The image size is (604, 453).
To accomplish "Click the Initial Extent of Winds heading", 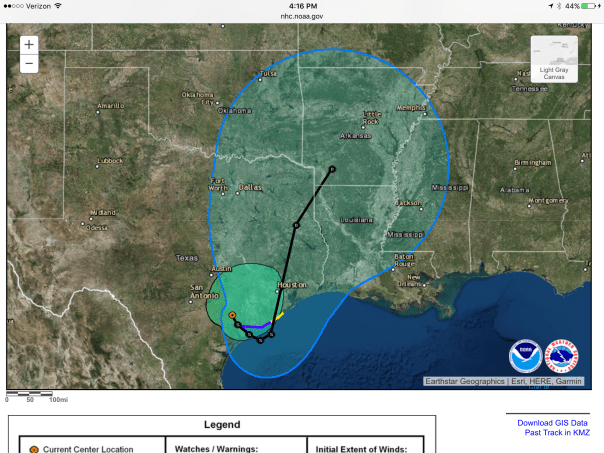I will pos(364,449).
